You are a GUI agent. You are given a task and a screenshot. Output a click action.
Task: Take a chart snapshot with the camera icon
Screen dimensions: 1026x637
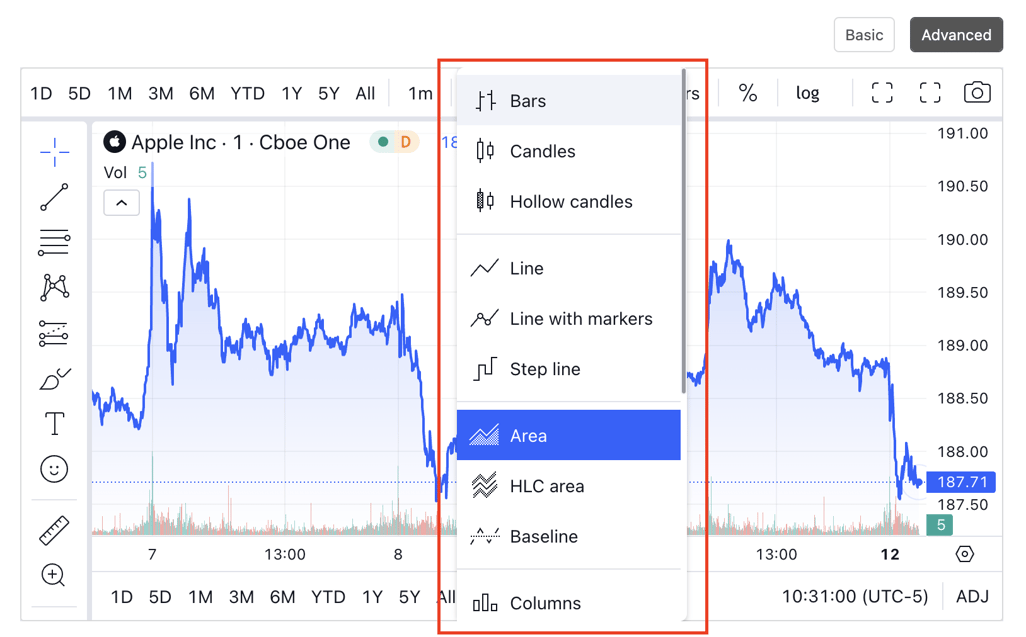977,92
